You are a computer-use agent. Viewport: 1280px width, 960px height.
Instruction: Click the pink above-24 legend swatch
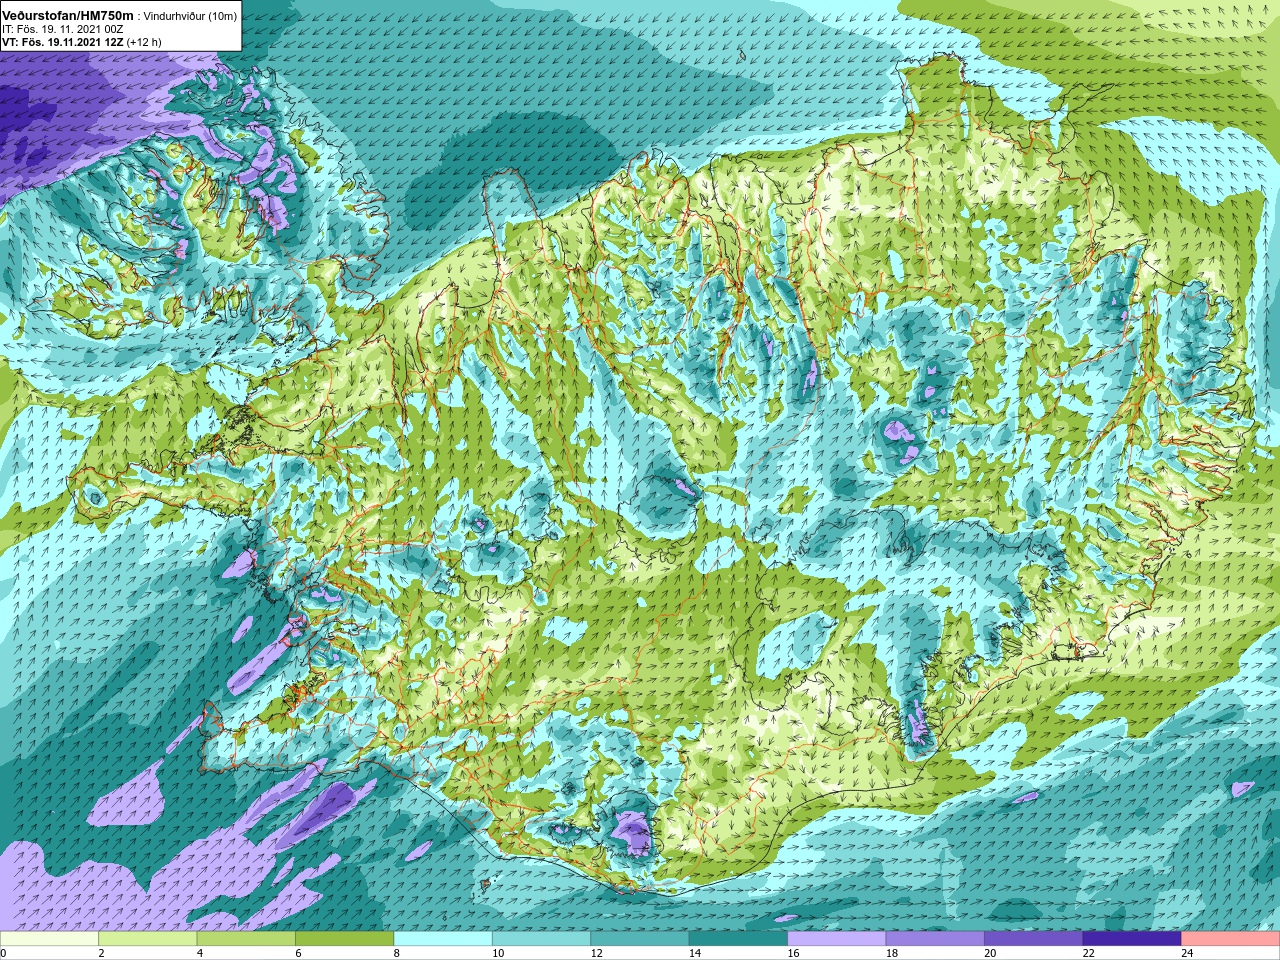[1230, 939]
